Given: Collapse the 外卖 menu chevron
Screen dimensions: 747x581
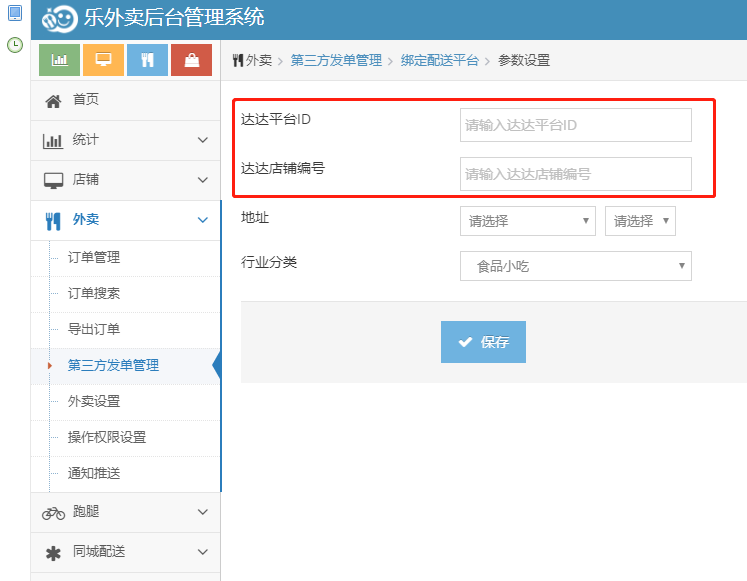Looking at the screenshot, I should (x=203, y=220).
